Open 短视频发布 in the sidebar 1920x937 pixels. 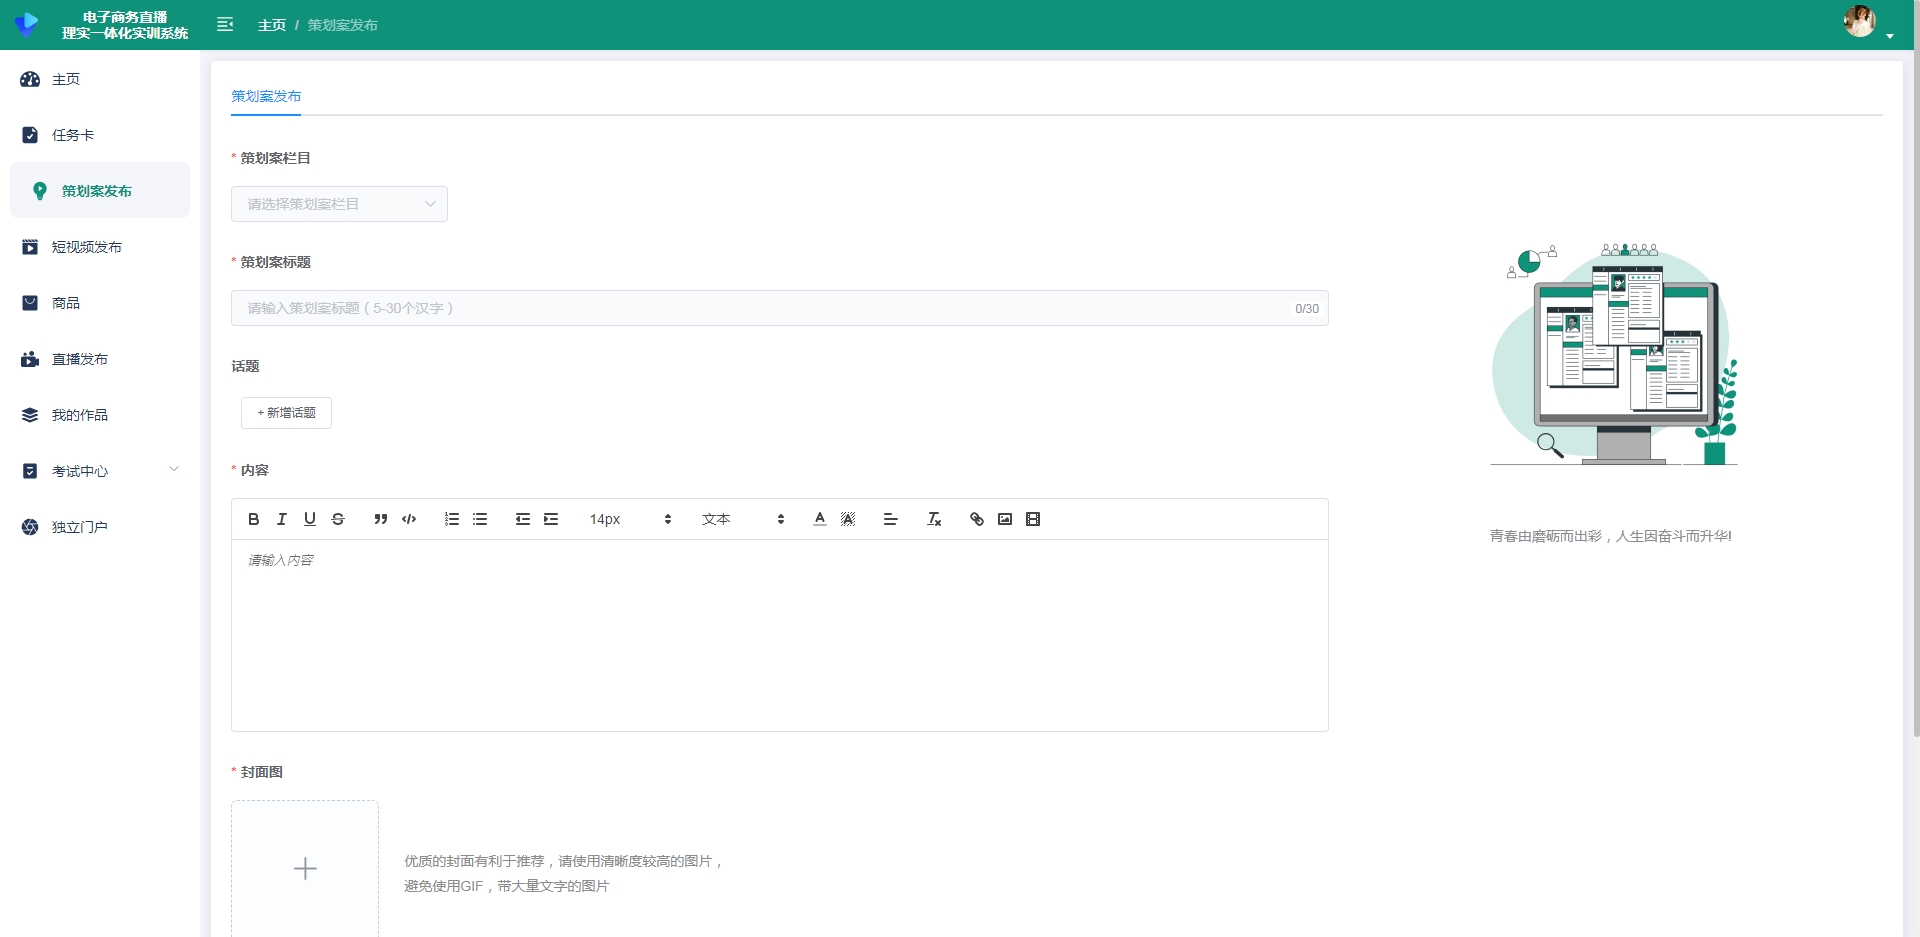tap(87, 247)
